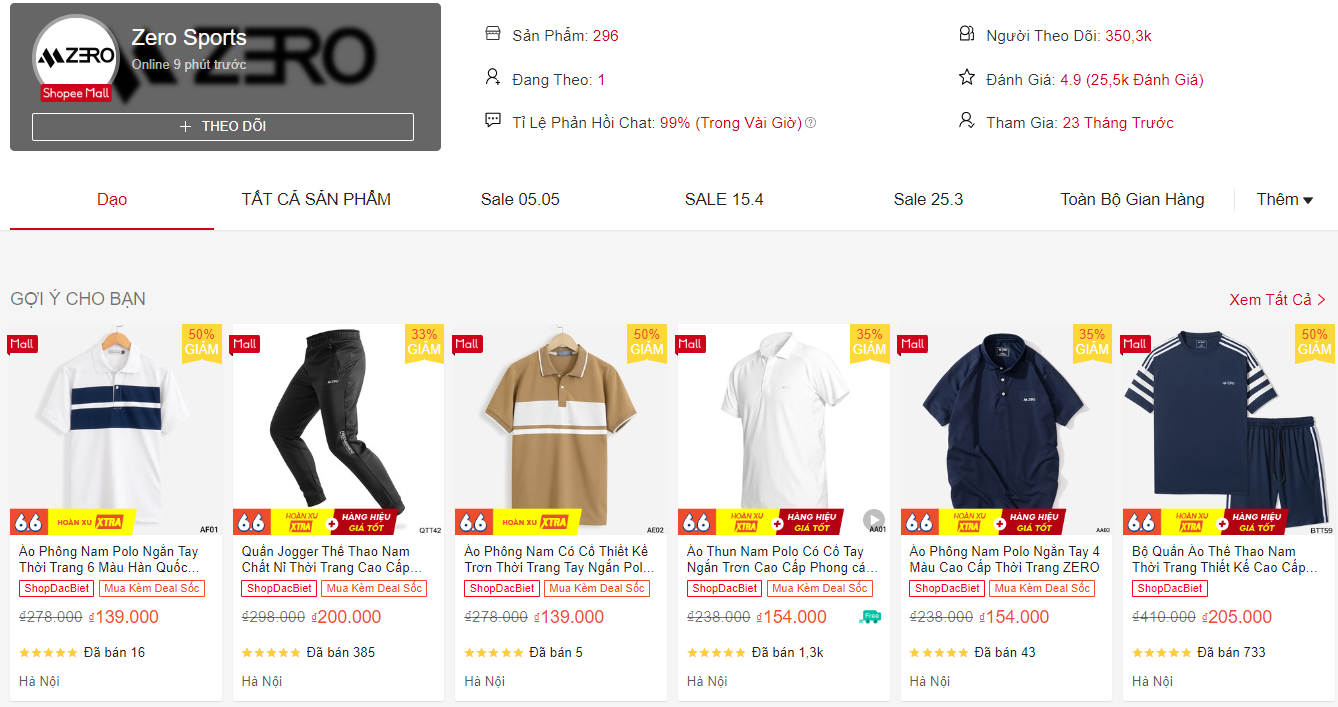Select the Toàn Bộ Gian Hàng tab

pyautogui.click(x=1134, y=199)
